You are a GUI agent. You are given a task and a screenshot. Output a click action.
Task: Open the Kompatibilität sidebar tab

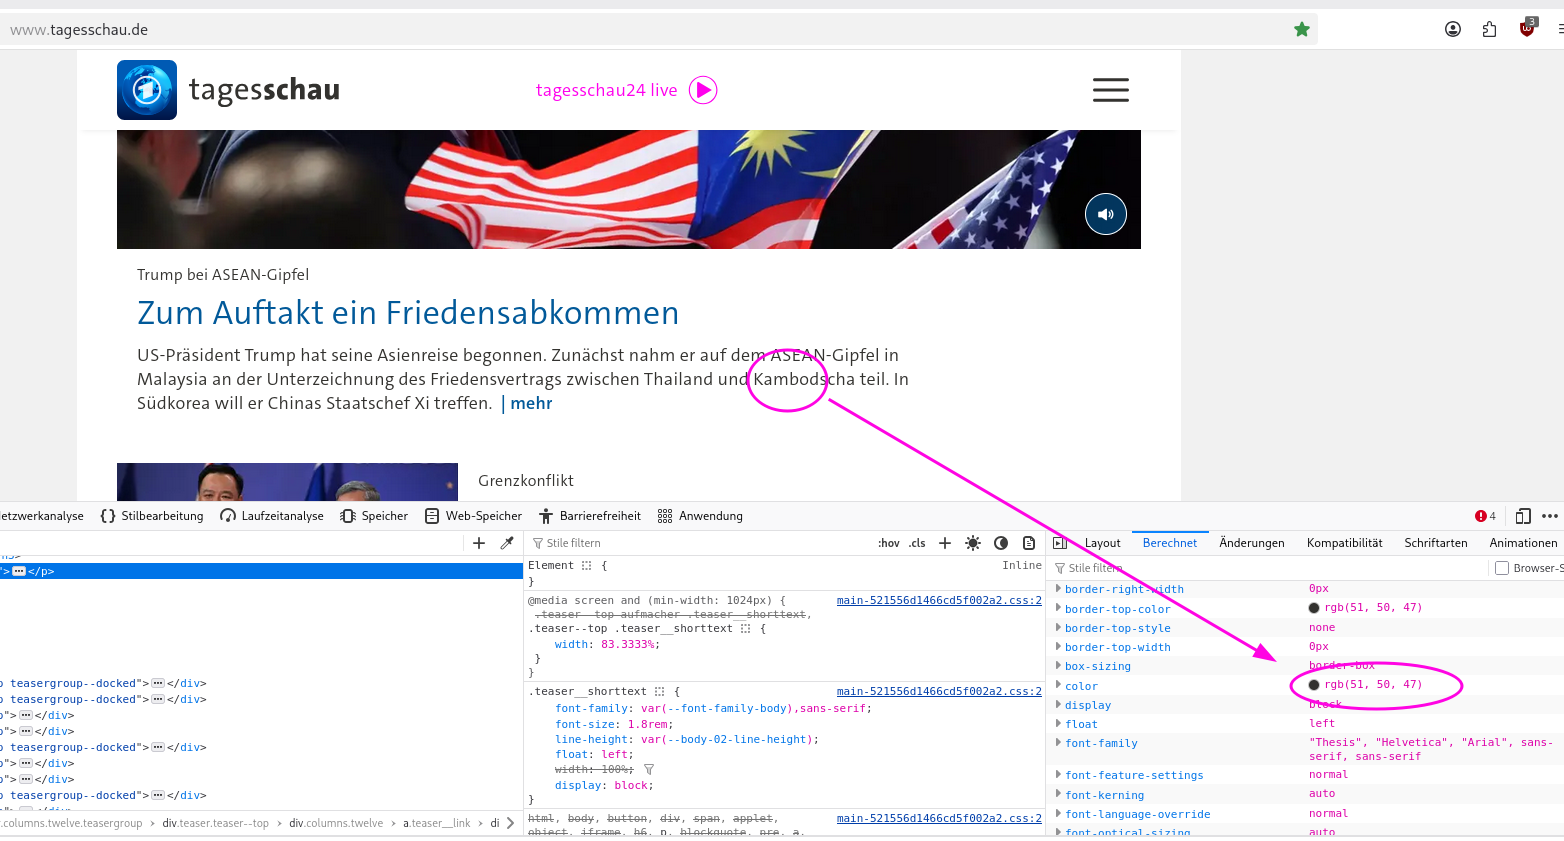1345,543
